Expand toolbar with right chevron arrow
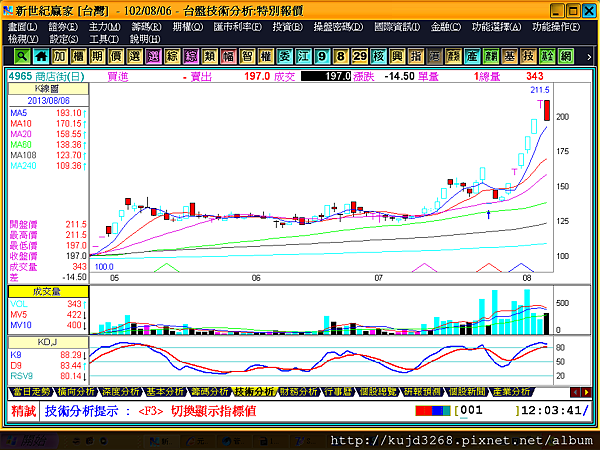 coord(589,57)
